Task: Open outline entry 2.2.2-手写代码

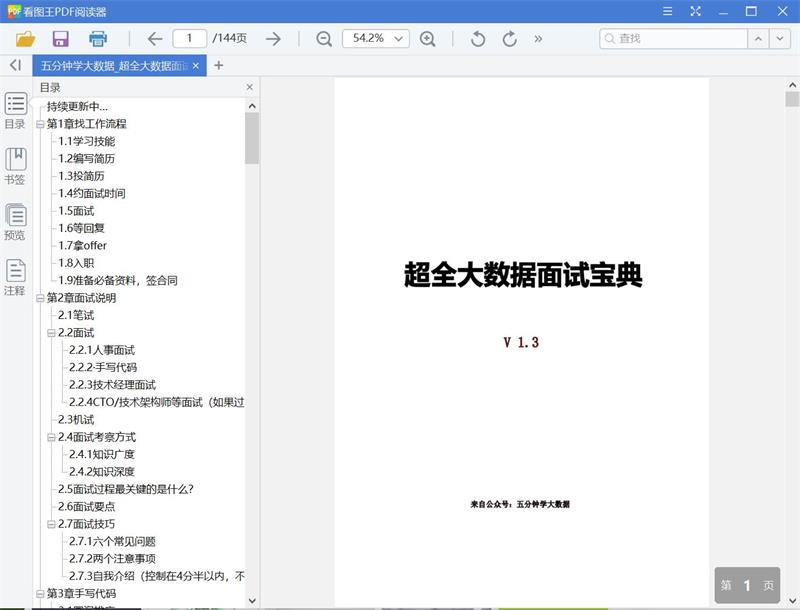Action: click(103, 367)
